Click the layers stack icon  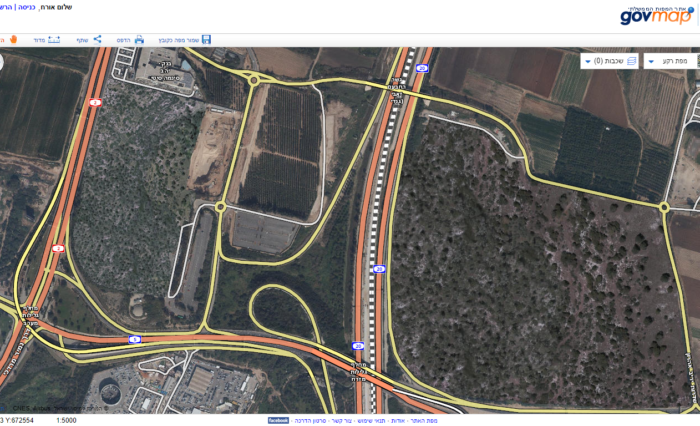tap(631, 61)
